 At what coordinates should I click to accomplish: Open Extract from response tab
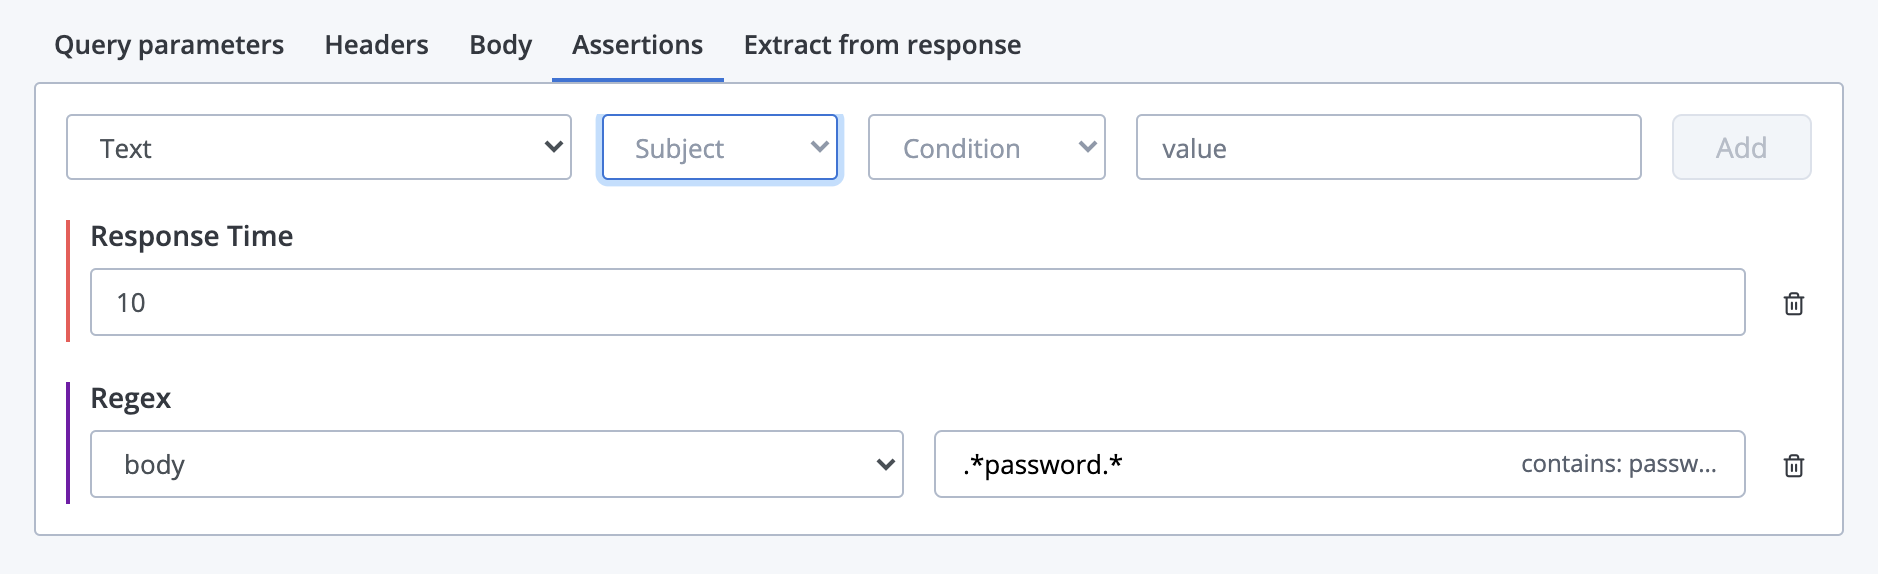(882, 45)
